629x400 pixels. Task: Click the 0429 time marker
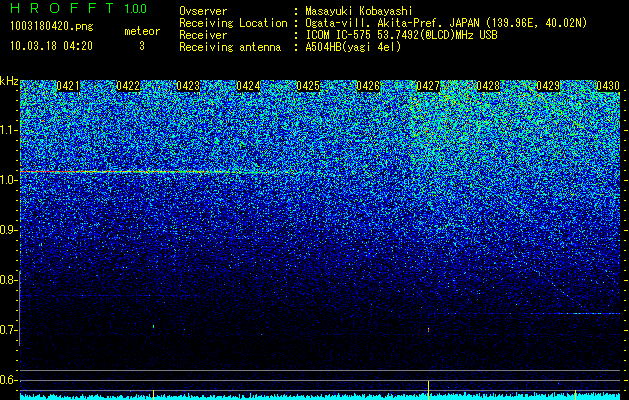tap(548, 86)
